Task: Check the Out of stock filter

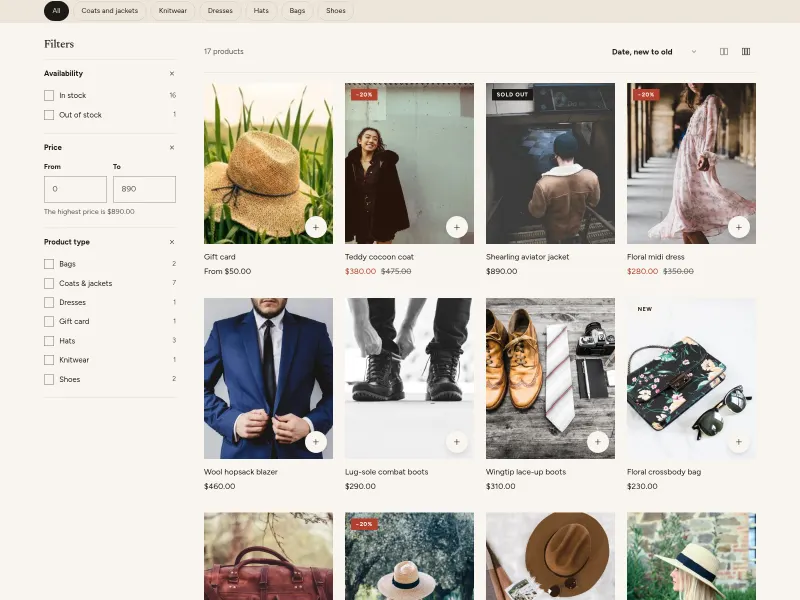Action: [49, 115]
